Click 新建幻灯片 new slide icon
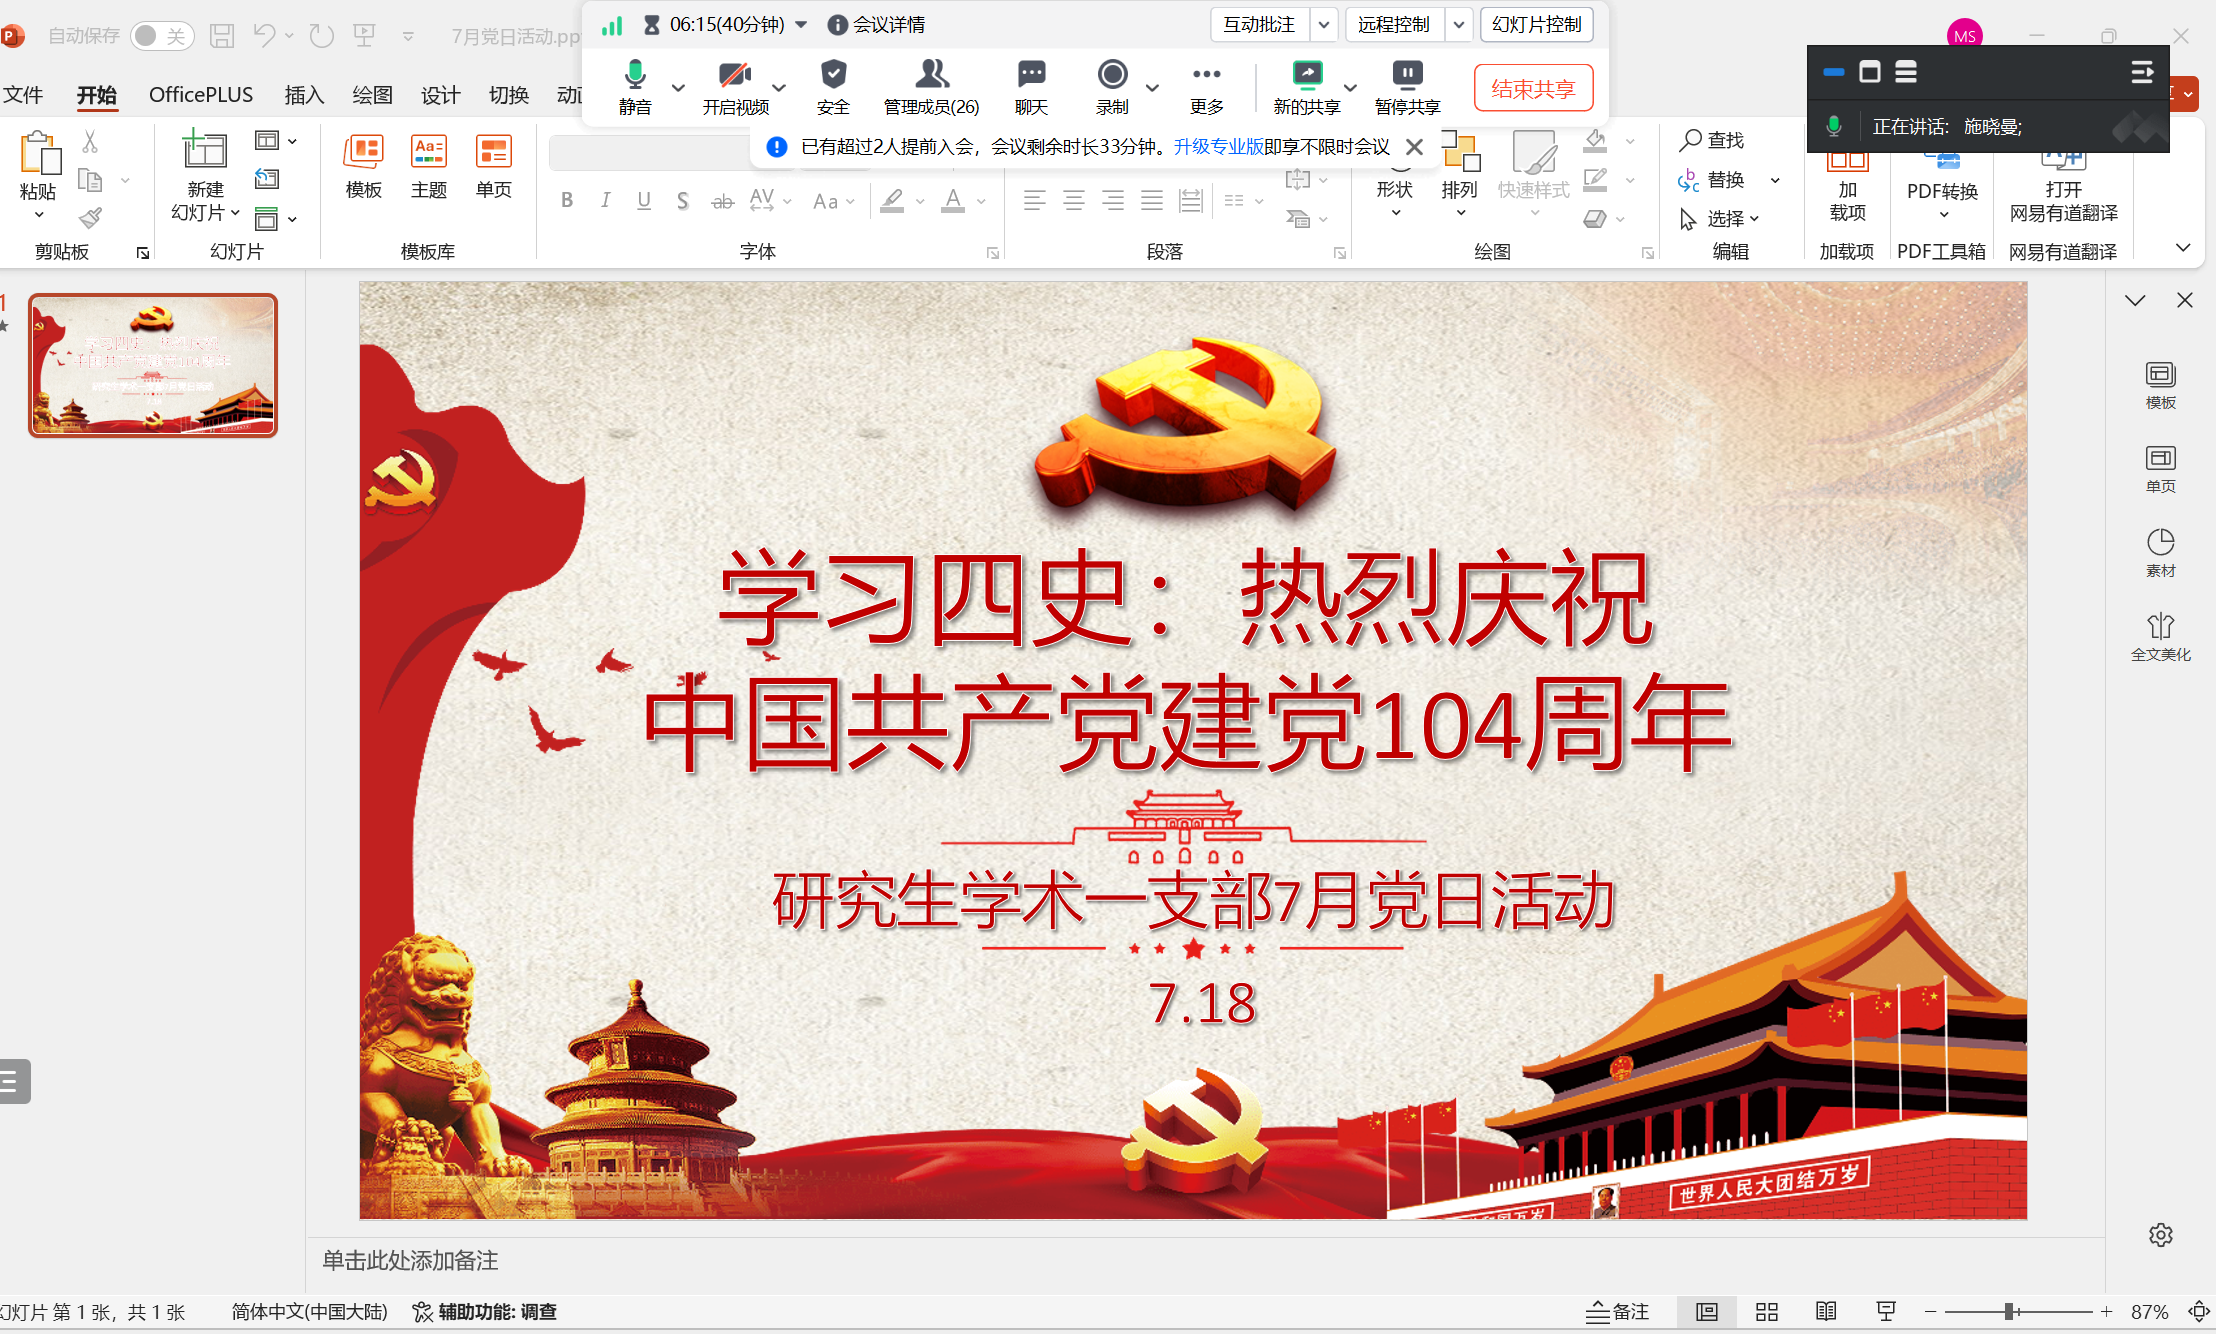Viewport: 2216px width, 1334px height. (x=205, y=152)
